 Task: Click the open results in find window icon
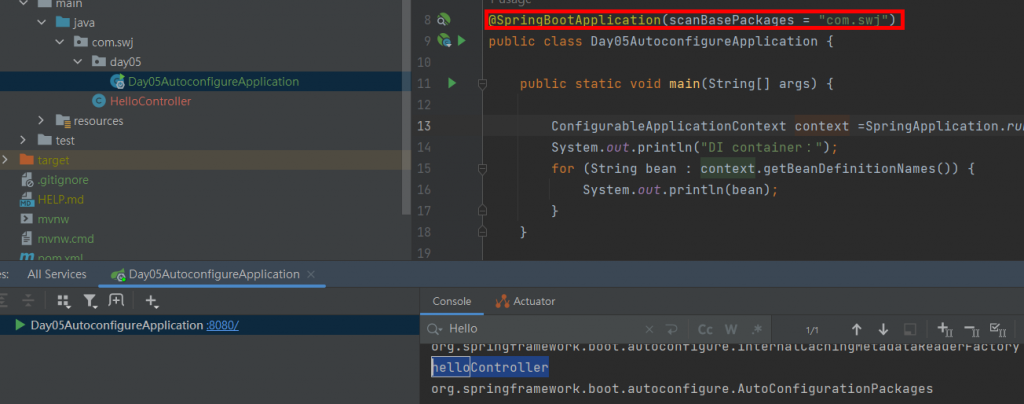pos(910,329)
